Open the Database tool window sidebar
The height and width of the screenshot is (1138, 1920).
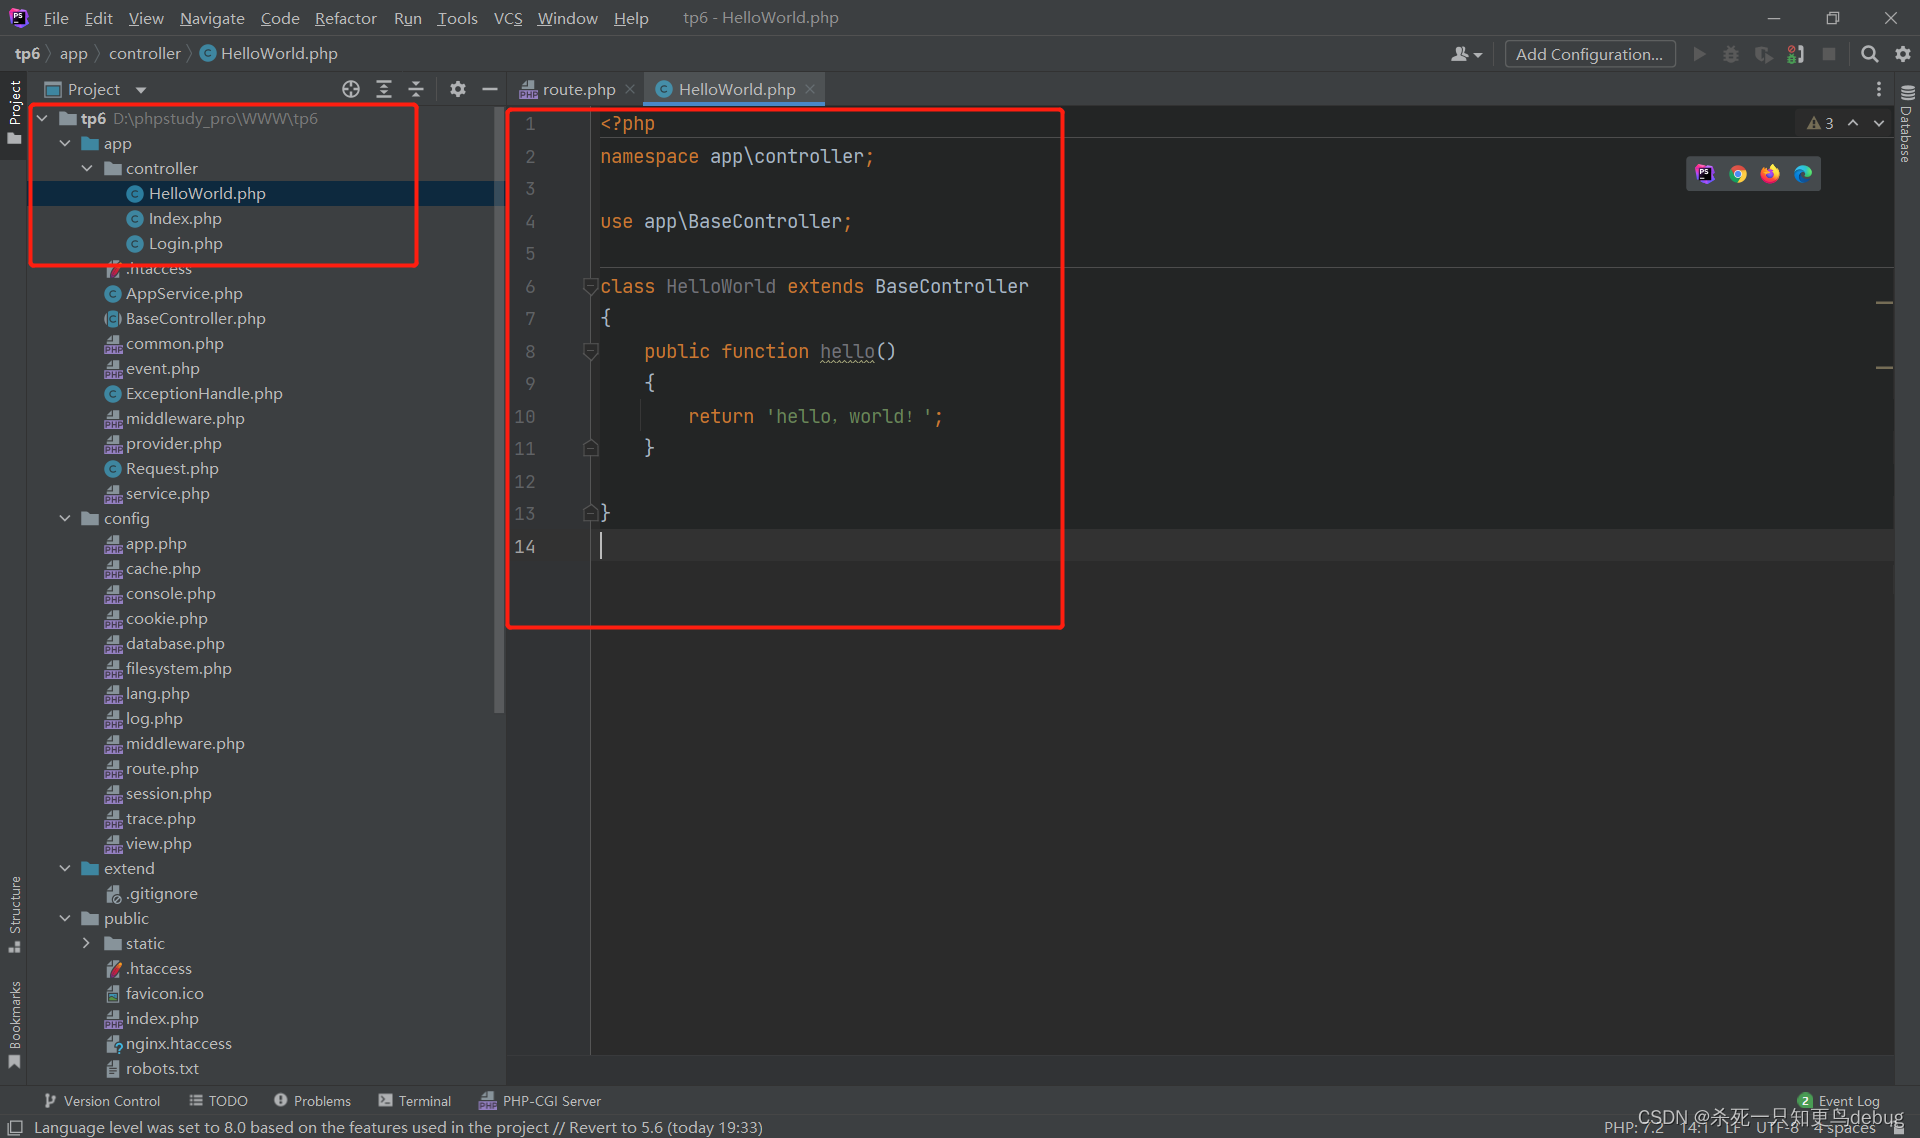coord(1906,124)
